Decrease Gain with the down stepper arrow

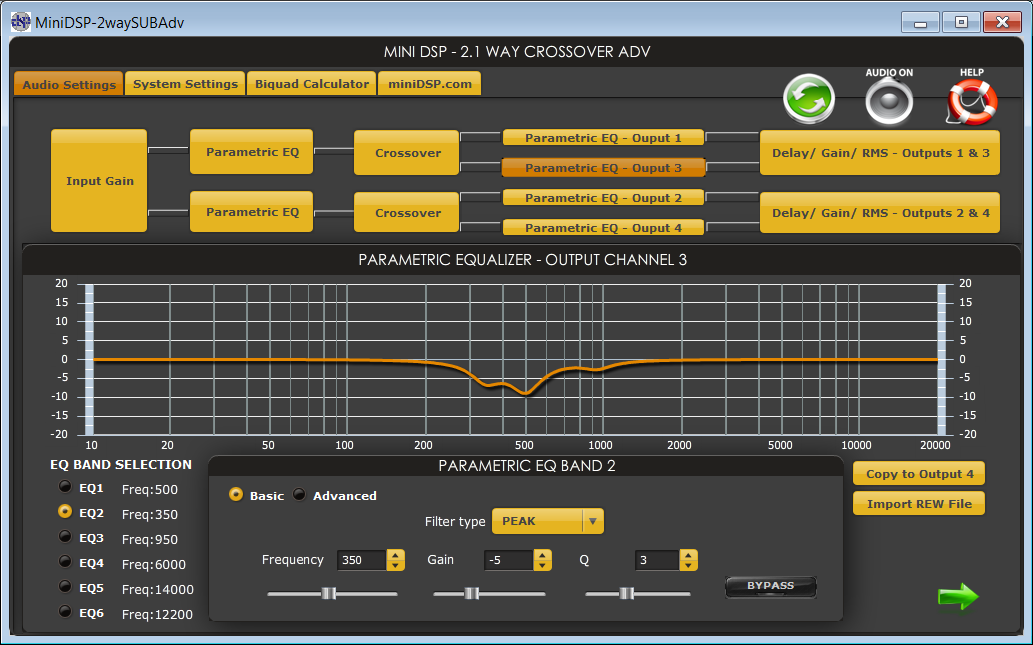(542, 565)
